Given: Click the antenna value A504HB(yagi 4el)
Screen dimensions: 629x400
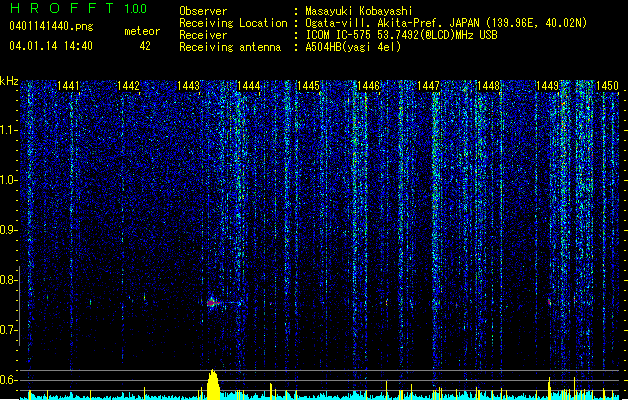Looking at the screenshot, I should point(353,47).
